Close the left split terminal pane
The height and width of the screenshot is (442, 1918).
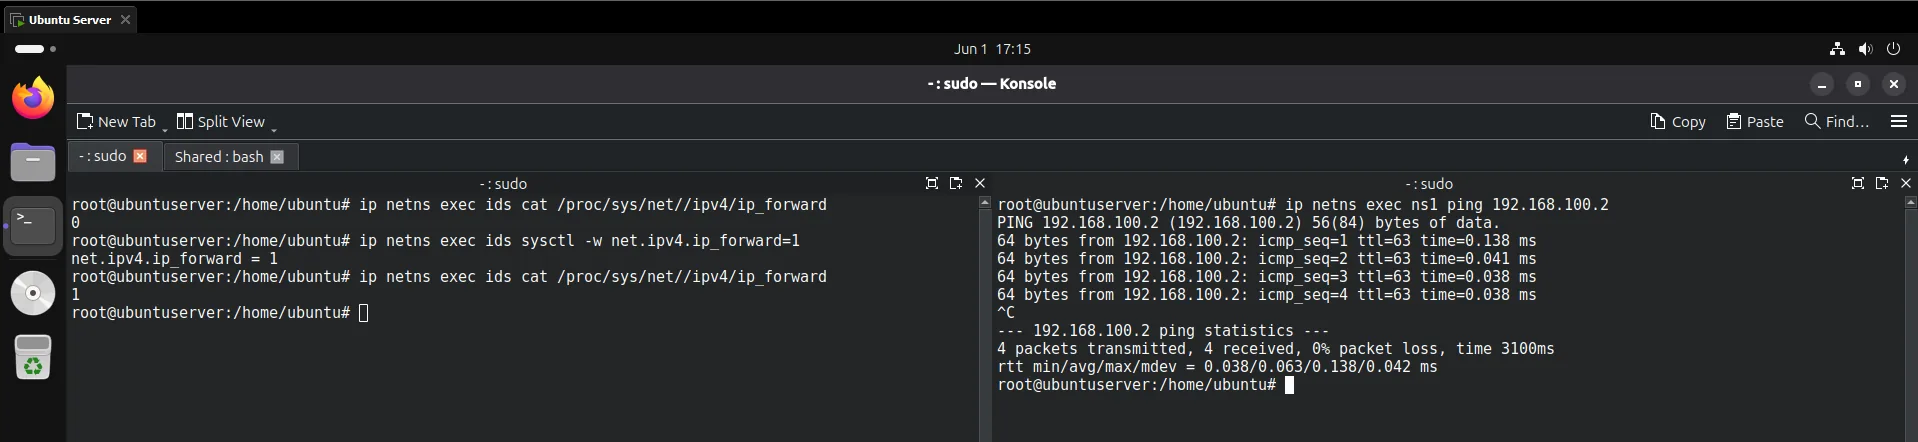pos(980,184)
